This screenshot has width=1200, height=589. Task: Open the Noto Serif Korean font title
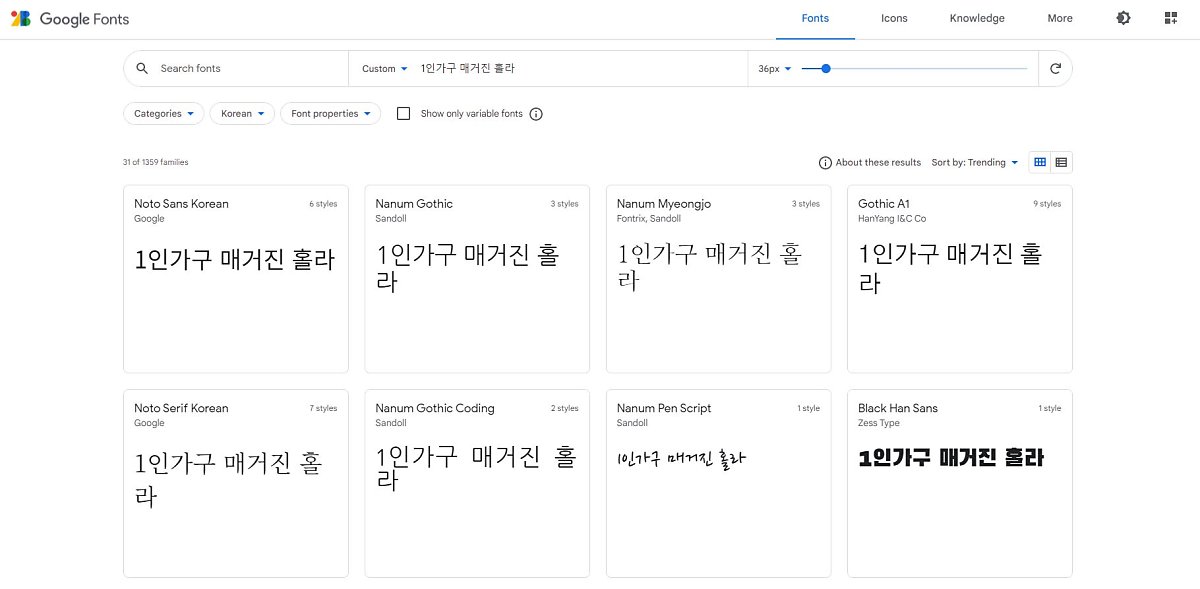(x=181, y=408)
